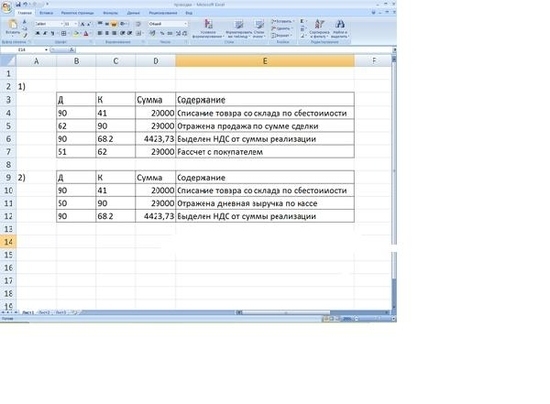Align text right in cell
The height and width of the screenshot is (404, 550).
point(114,33)
